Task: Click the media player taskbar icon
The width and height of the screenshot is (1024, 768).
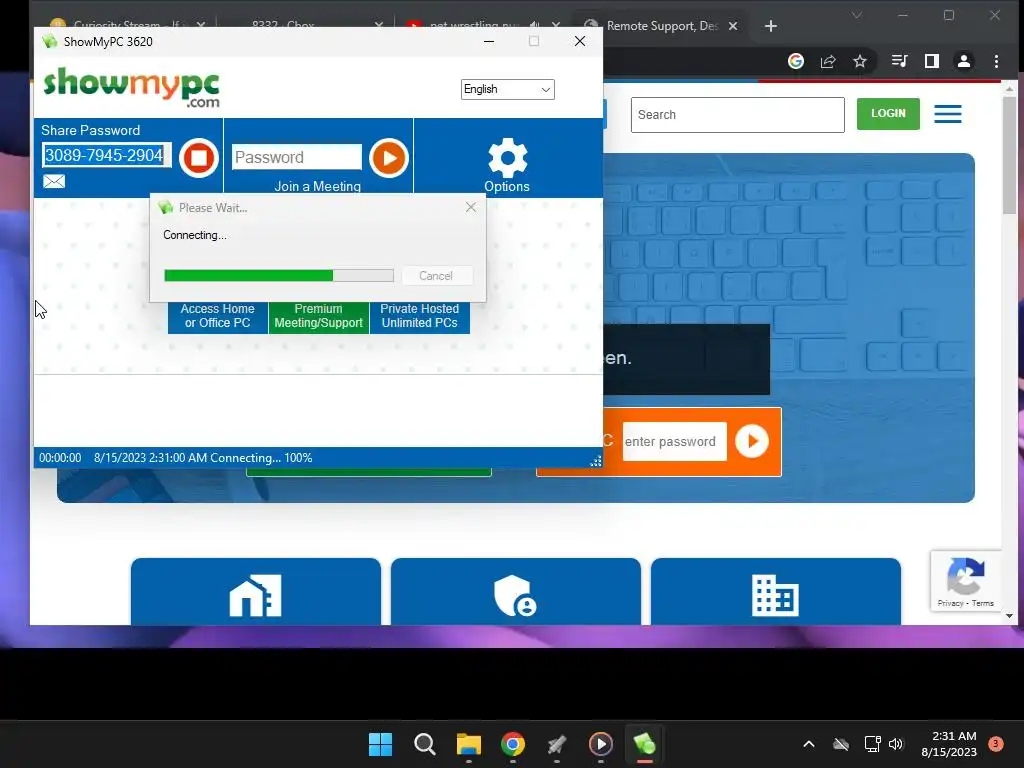Action: click(601, 744)
